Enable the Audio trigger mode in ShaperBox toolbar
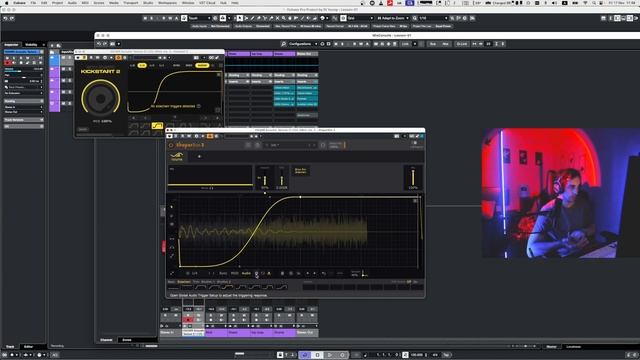 (x=246, y=273)
